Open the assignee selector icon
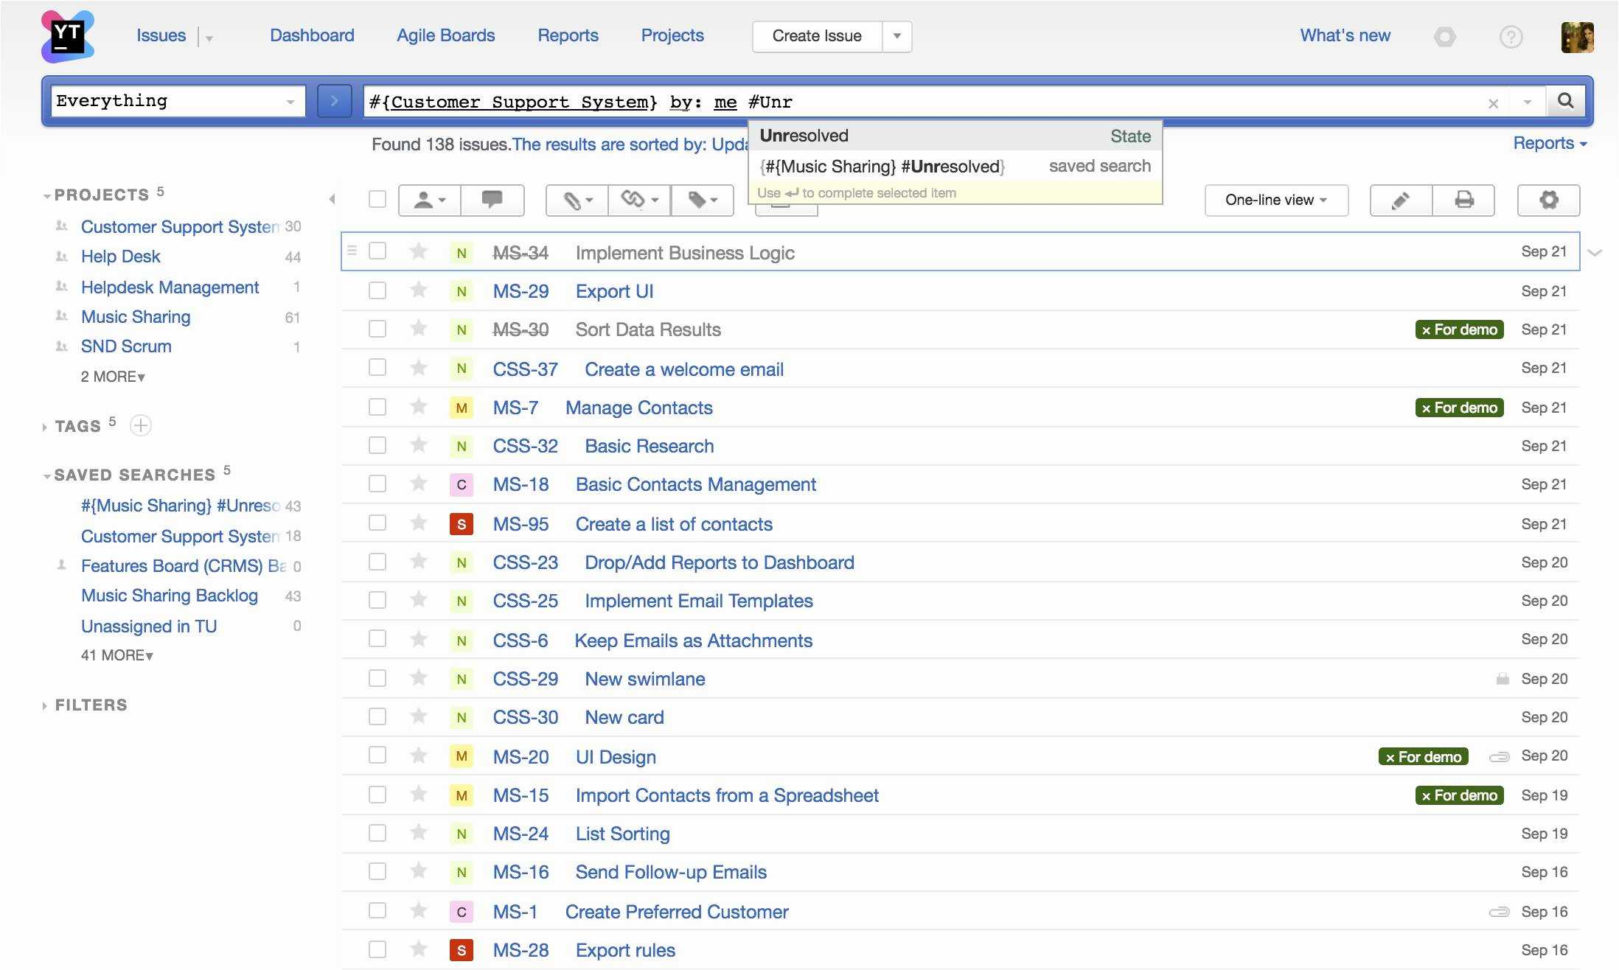Image resolution: width=1619 pixels, height=970 pixels. 428,200
